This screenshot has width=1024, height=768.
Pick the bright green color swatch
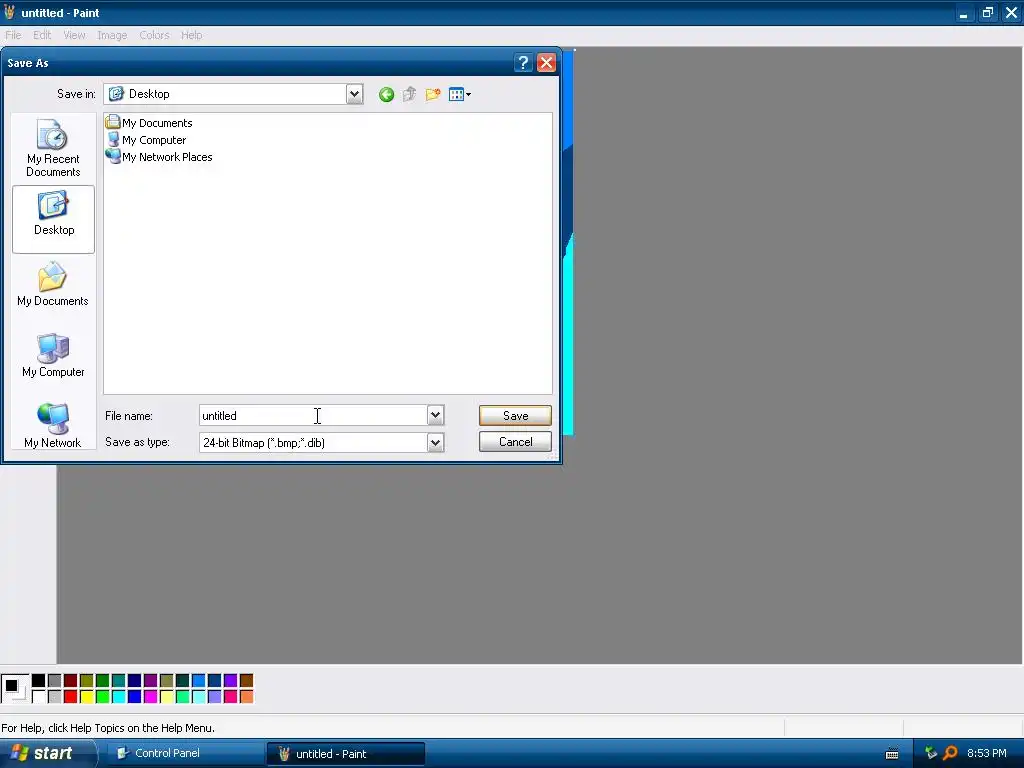(103, 697)
